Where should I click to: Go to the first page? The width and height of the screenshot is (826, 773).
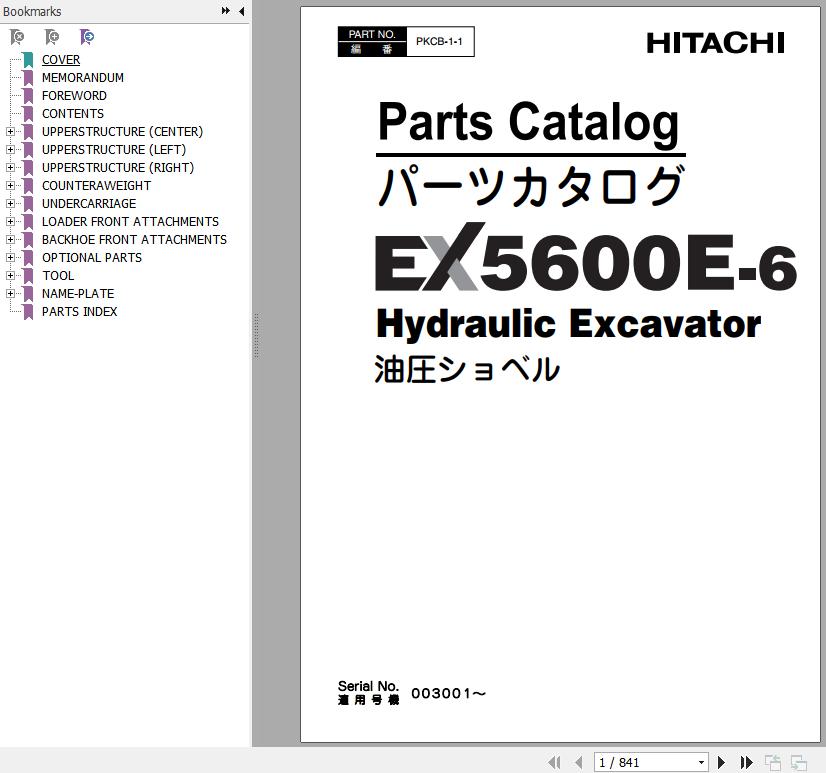(x=554, y=762)
